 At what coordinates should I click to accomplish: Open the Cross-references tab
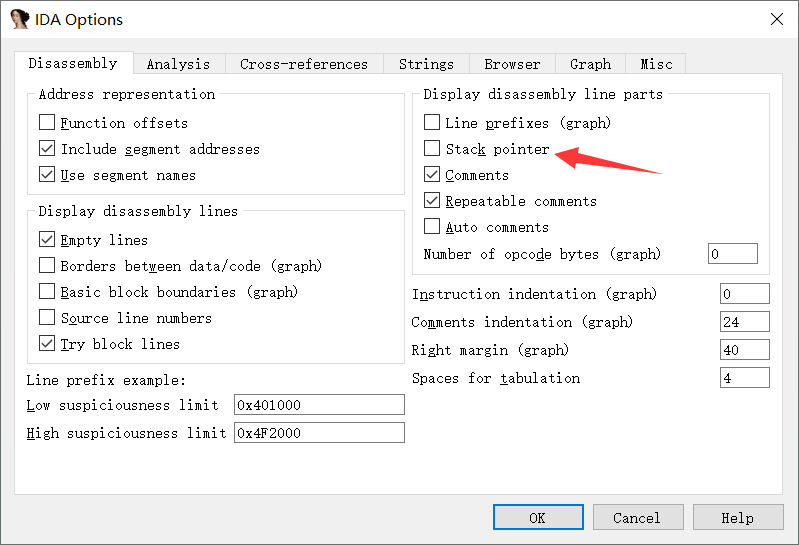tap(303, 64)
